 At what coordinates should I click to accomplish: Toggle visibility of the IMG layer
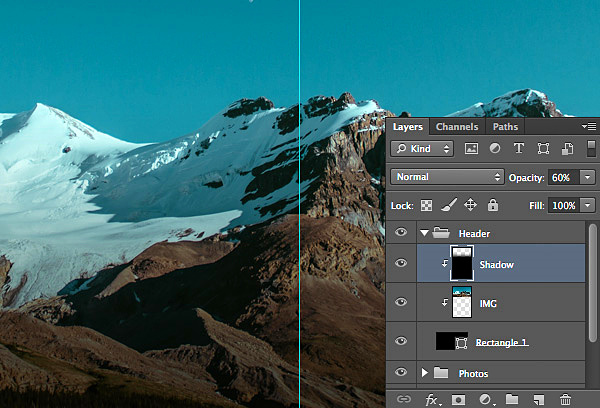click(x=401, y=302)
